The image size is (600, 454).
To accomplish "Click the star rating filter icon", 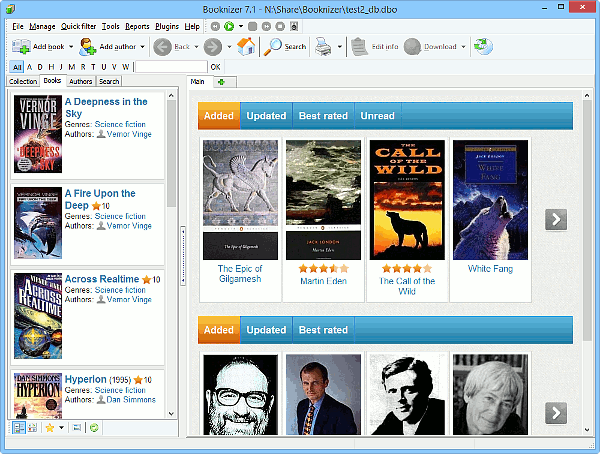I will [x=50, y=428].
